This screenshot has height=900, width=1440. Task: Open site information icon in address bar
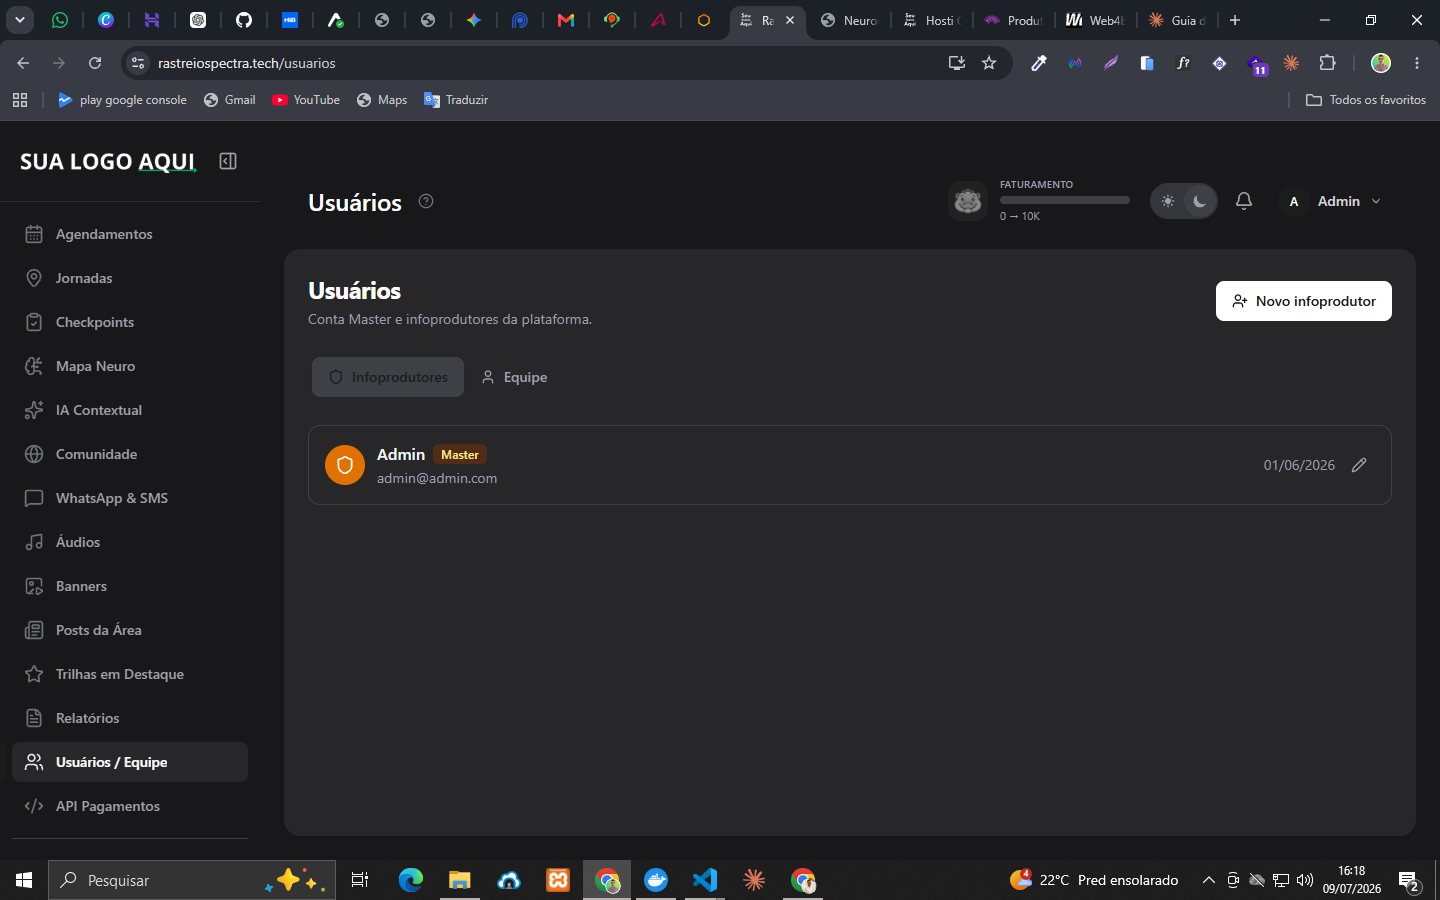(x=138, y=63)
